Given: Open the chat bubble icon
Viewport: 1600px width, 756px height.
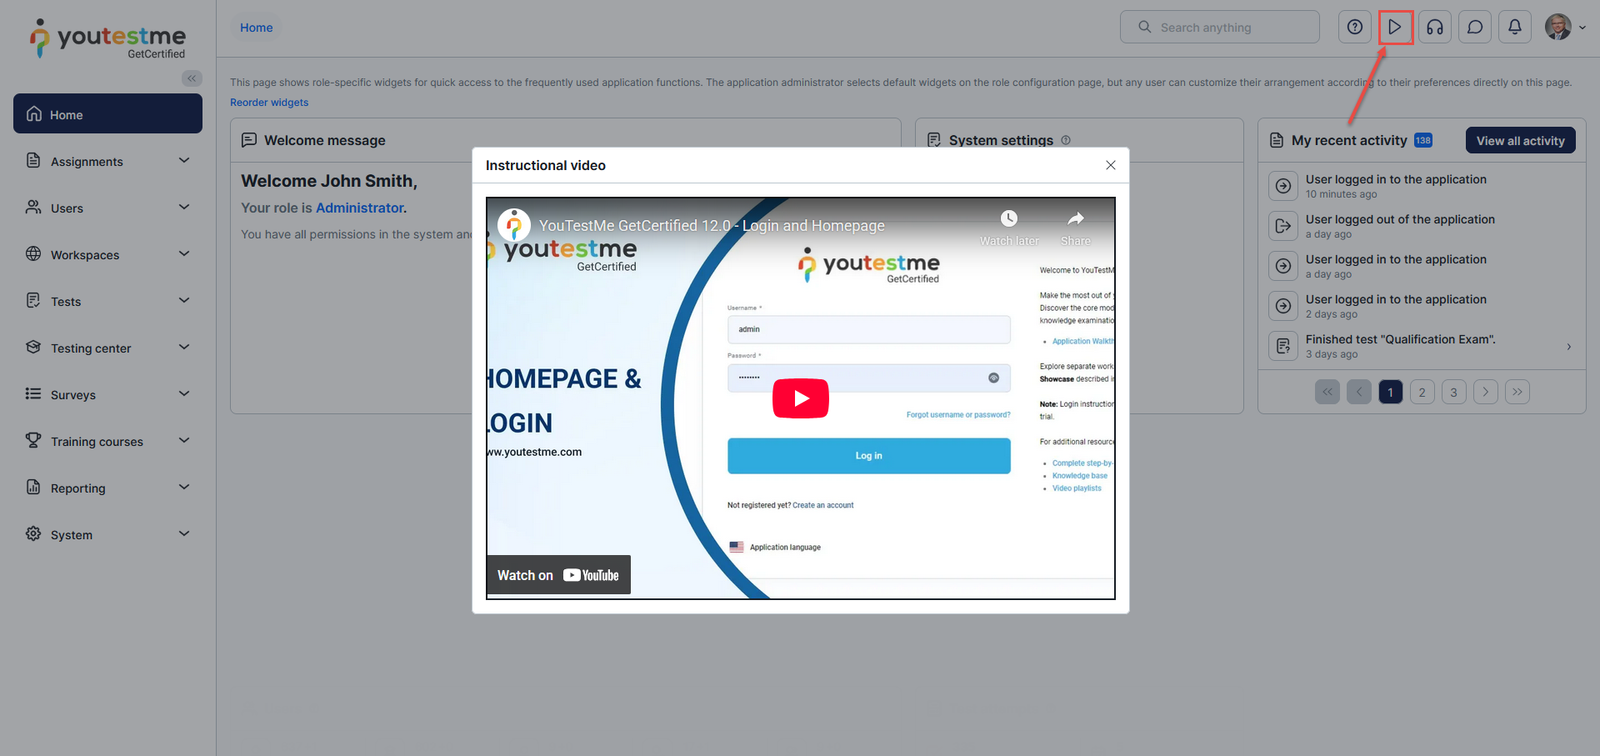Looking at the screenshot, I should coord(1474,27).
